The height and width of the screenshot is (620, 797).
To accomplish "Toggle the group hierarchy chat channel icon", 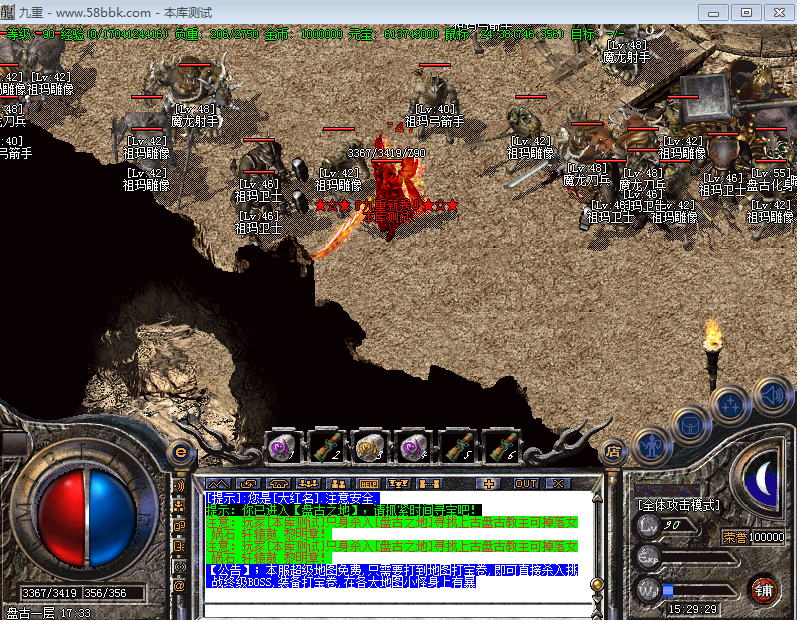I will point(179,506).
